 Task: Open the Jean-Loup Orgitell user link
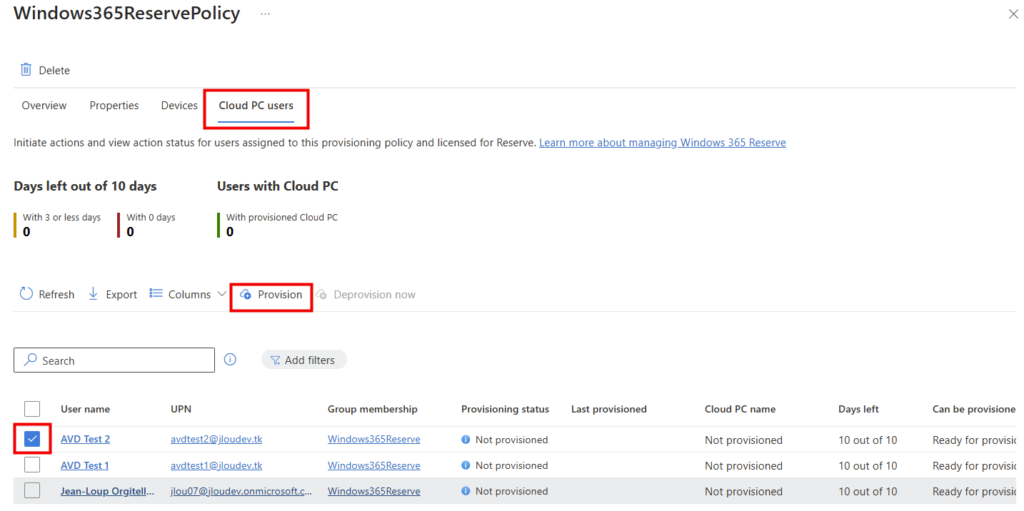(x=108, y=491)
